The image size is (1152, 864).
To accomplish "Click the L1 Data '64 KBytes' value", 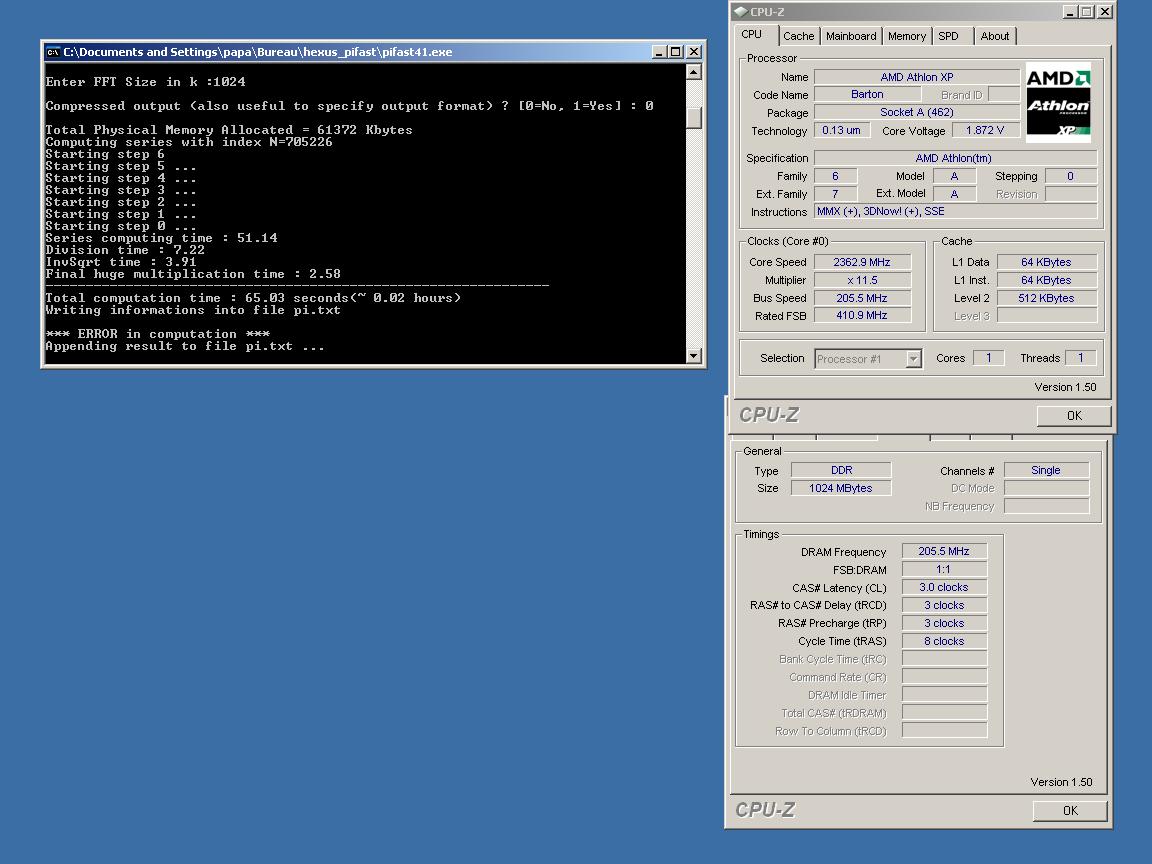I will (x=1046, y=262).
